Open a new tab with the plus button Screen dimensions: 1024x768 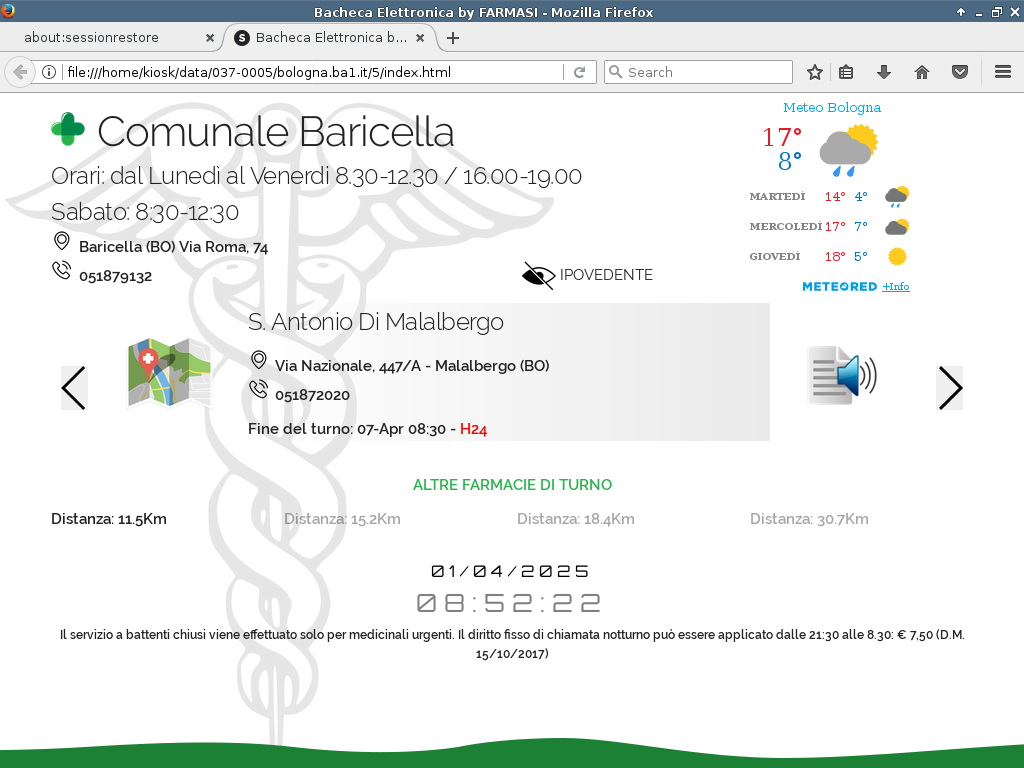pos(453,38)
